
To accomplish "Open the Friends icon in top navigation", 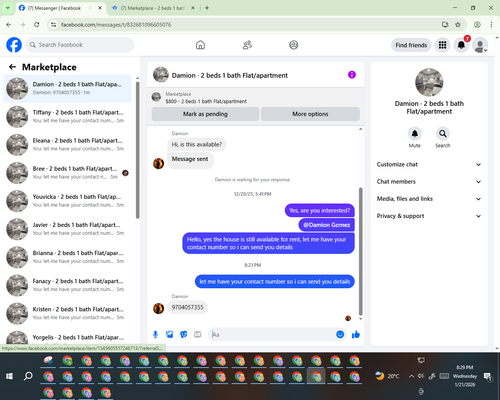I will 247,45.
